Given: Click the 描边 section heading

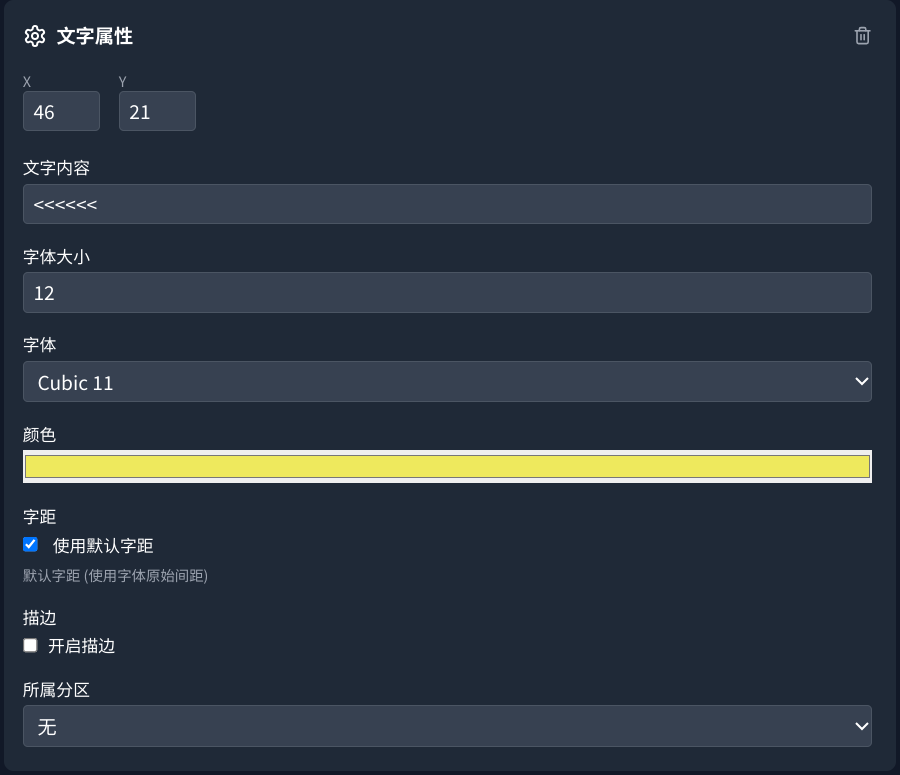Looking at the screenshot, I should click(x=40, y=618).
